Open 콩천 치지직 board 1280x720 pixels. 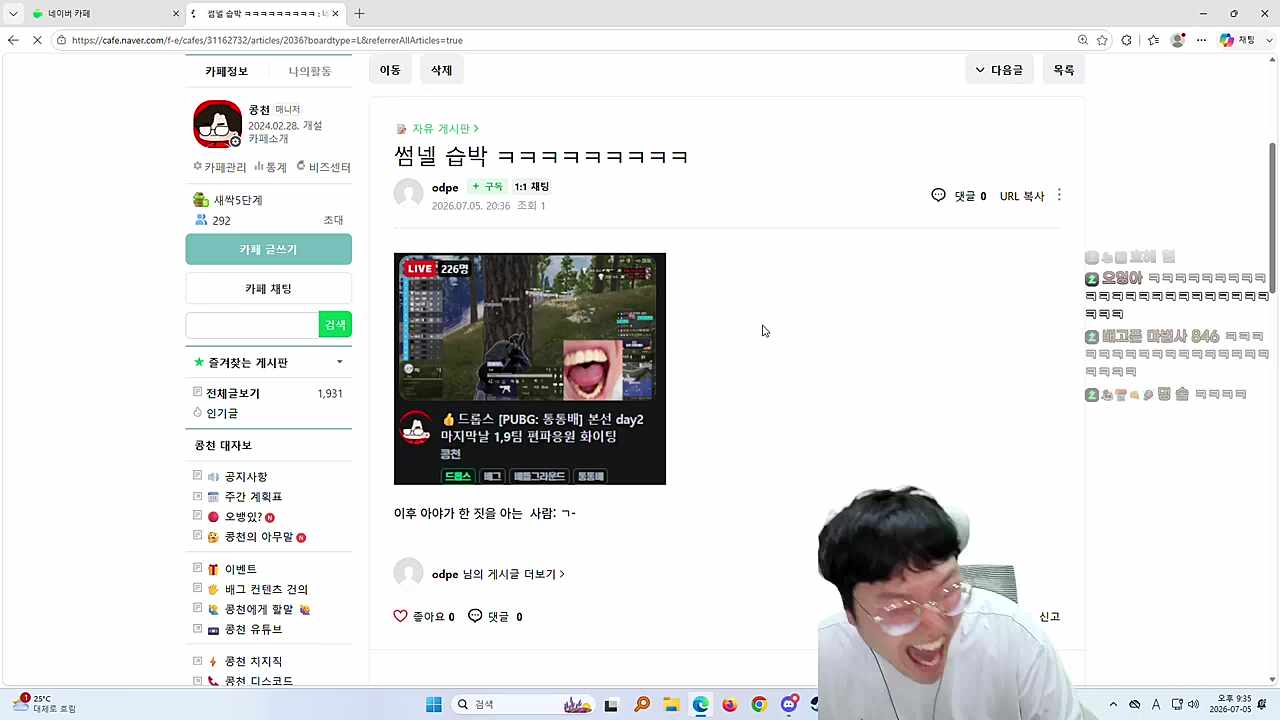253,661
